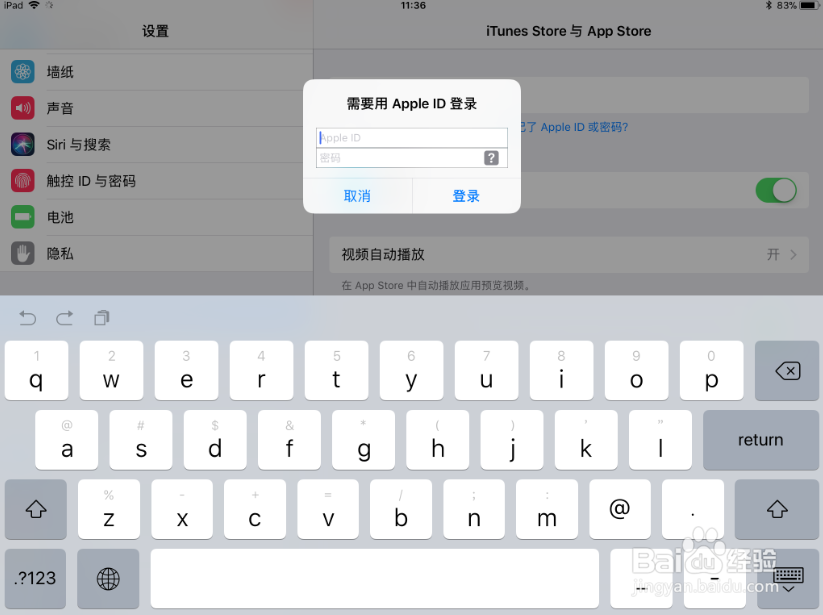Tap the forgot Apple ID 或密码 link
The width and height of the screenshot is (823, 615).
click(x=574, y=128)
